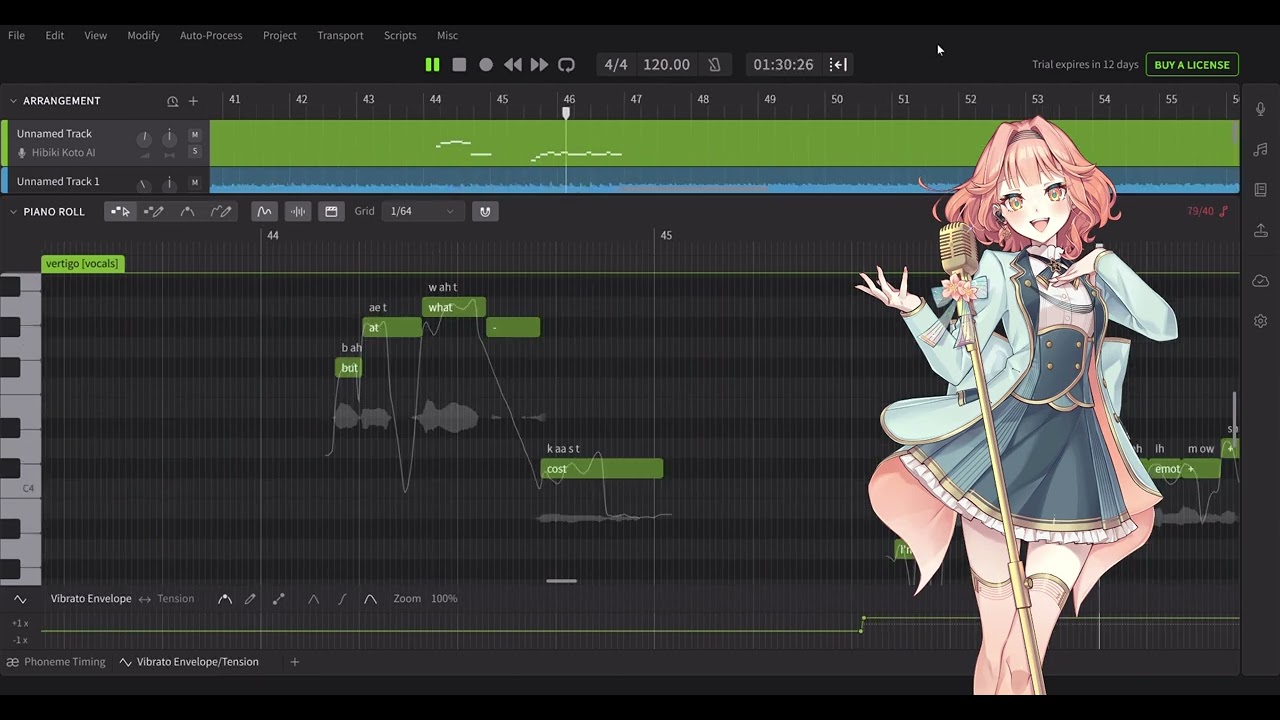
Task: Solo the Hibiki Koto AI track
Action: (195, 152)
